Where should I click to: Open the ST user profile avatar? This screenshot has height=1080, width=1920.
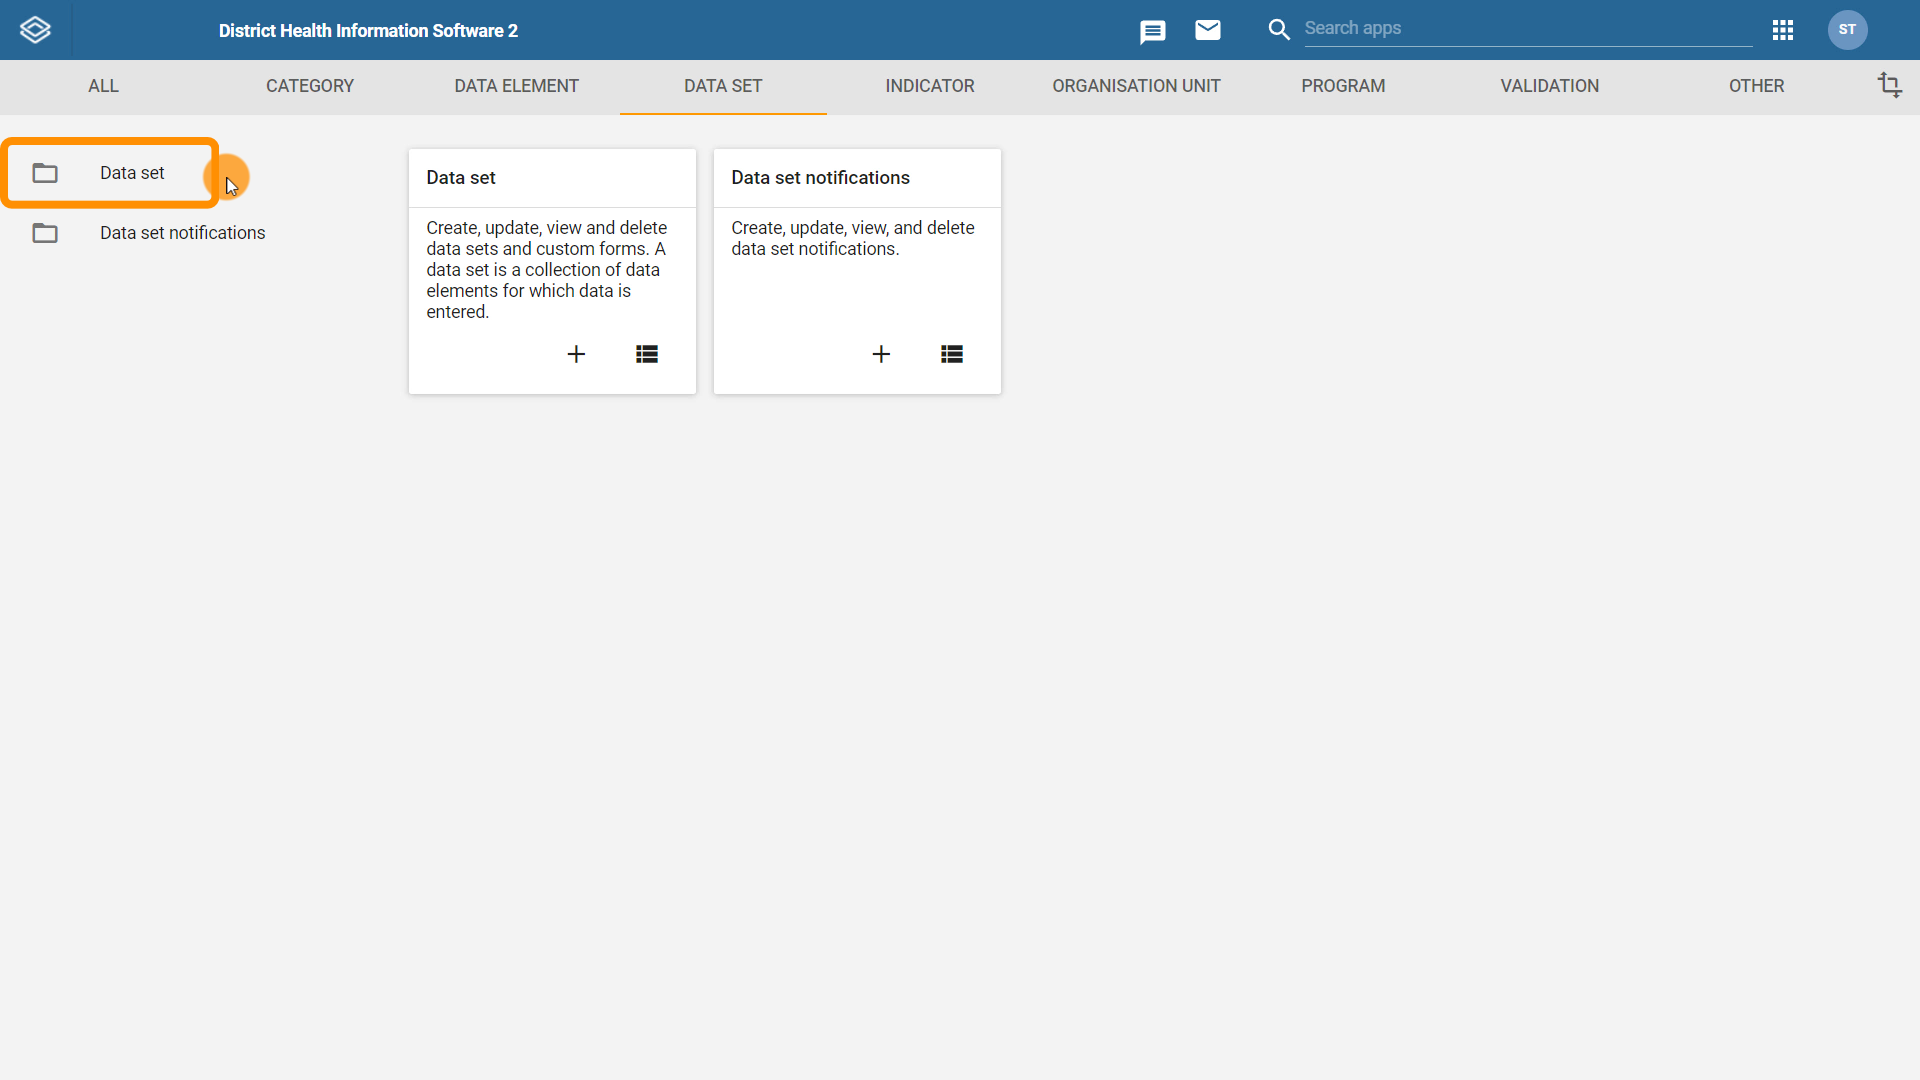pos(1847,30)
